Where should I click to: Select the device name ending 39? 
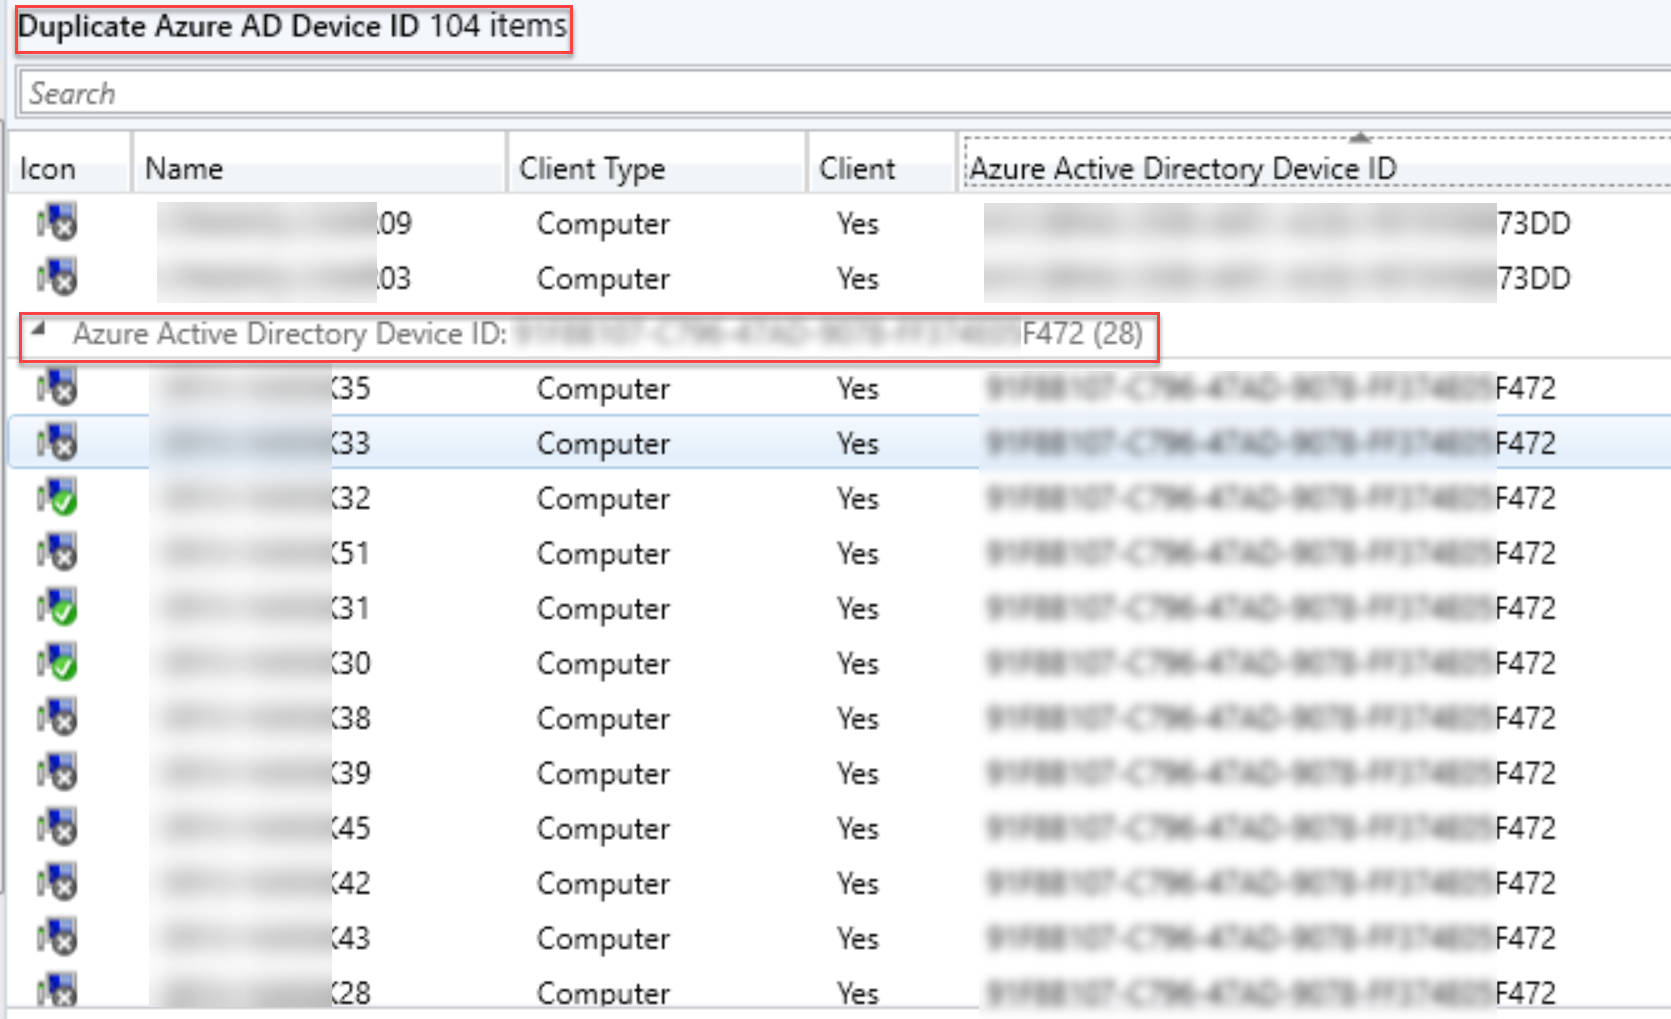(265, 773)
